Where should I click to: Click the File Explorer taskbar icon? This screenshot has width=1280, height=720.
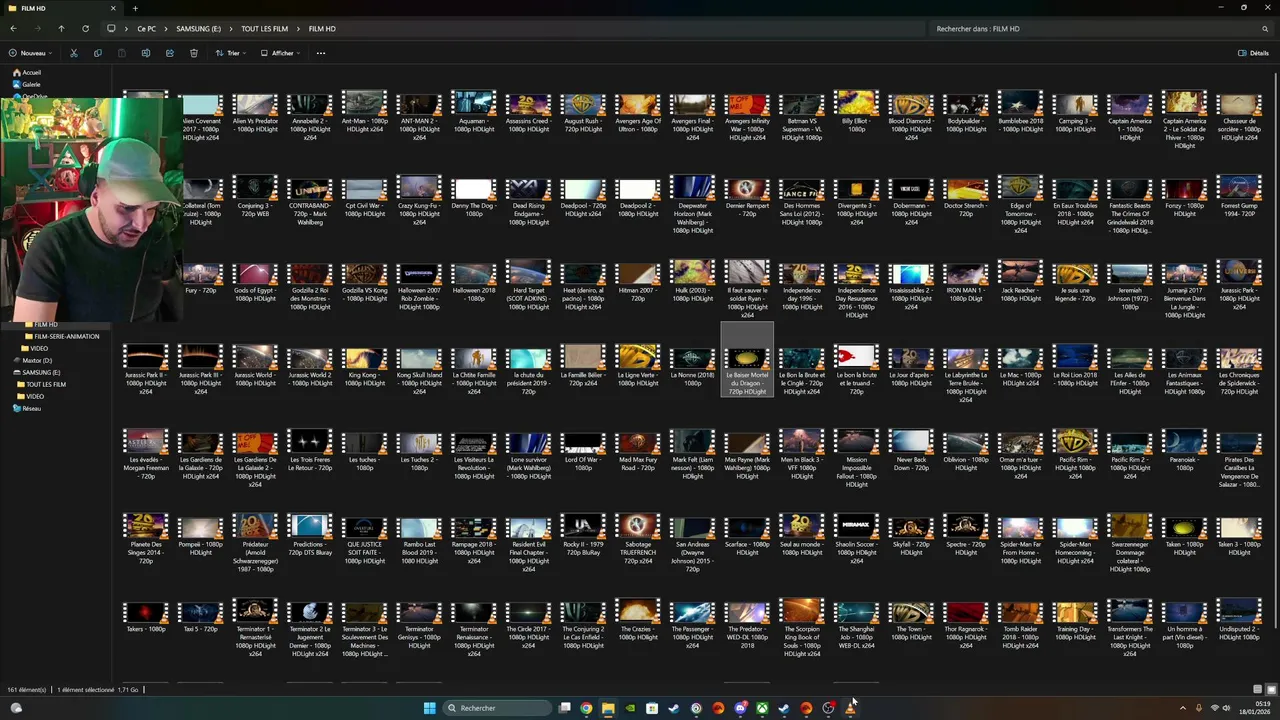tap(608, 708)
